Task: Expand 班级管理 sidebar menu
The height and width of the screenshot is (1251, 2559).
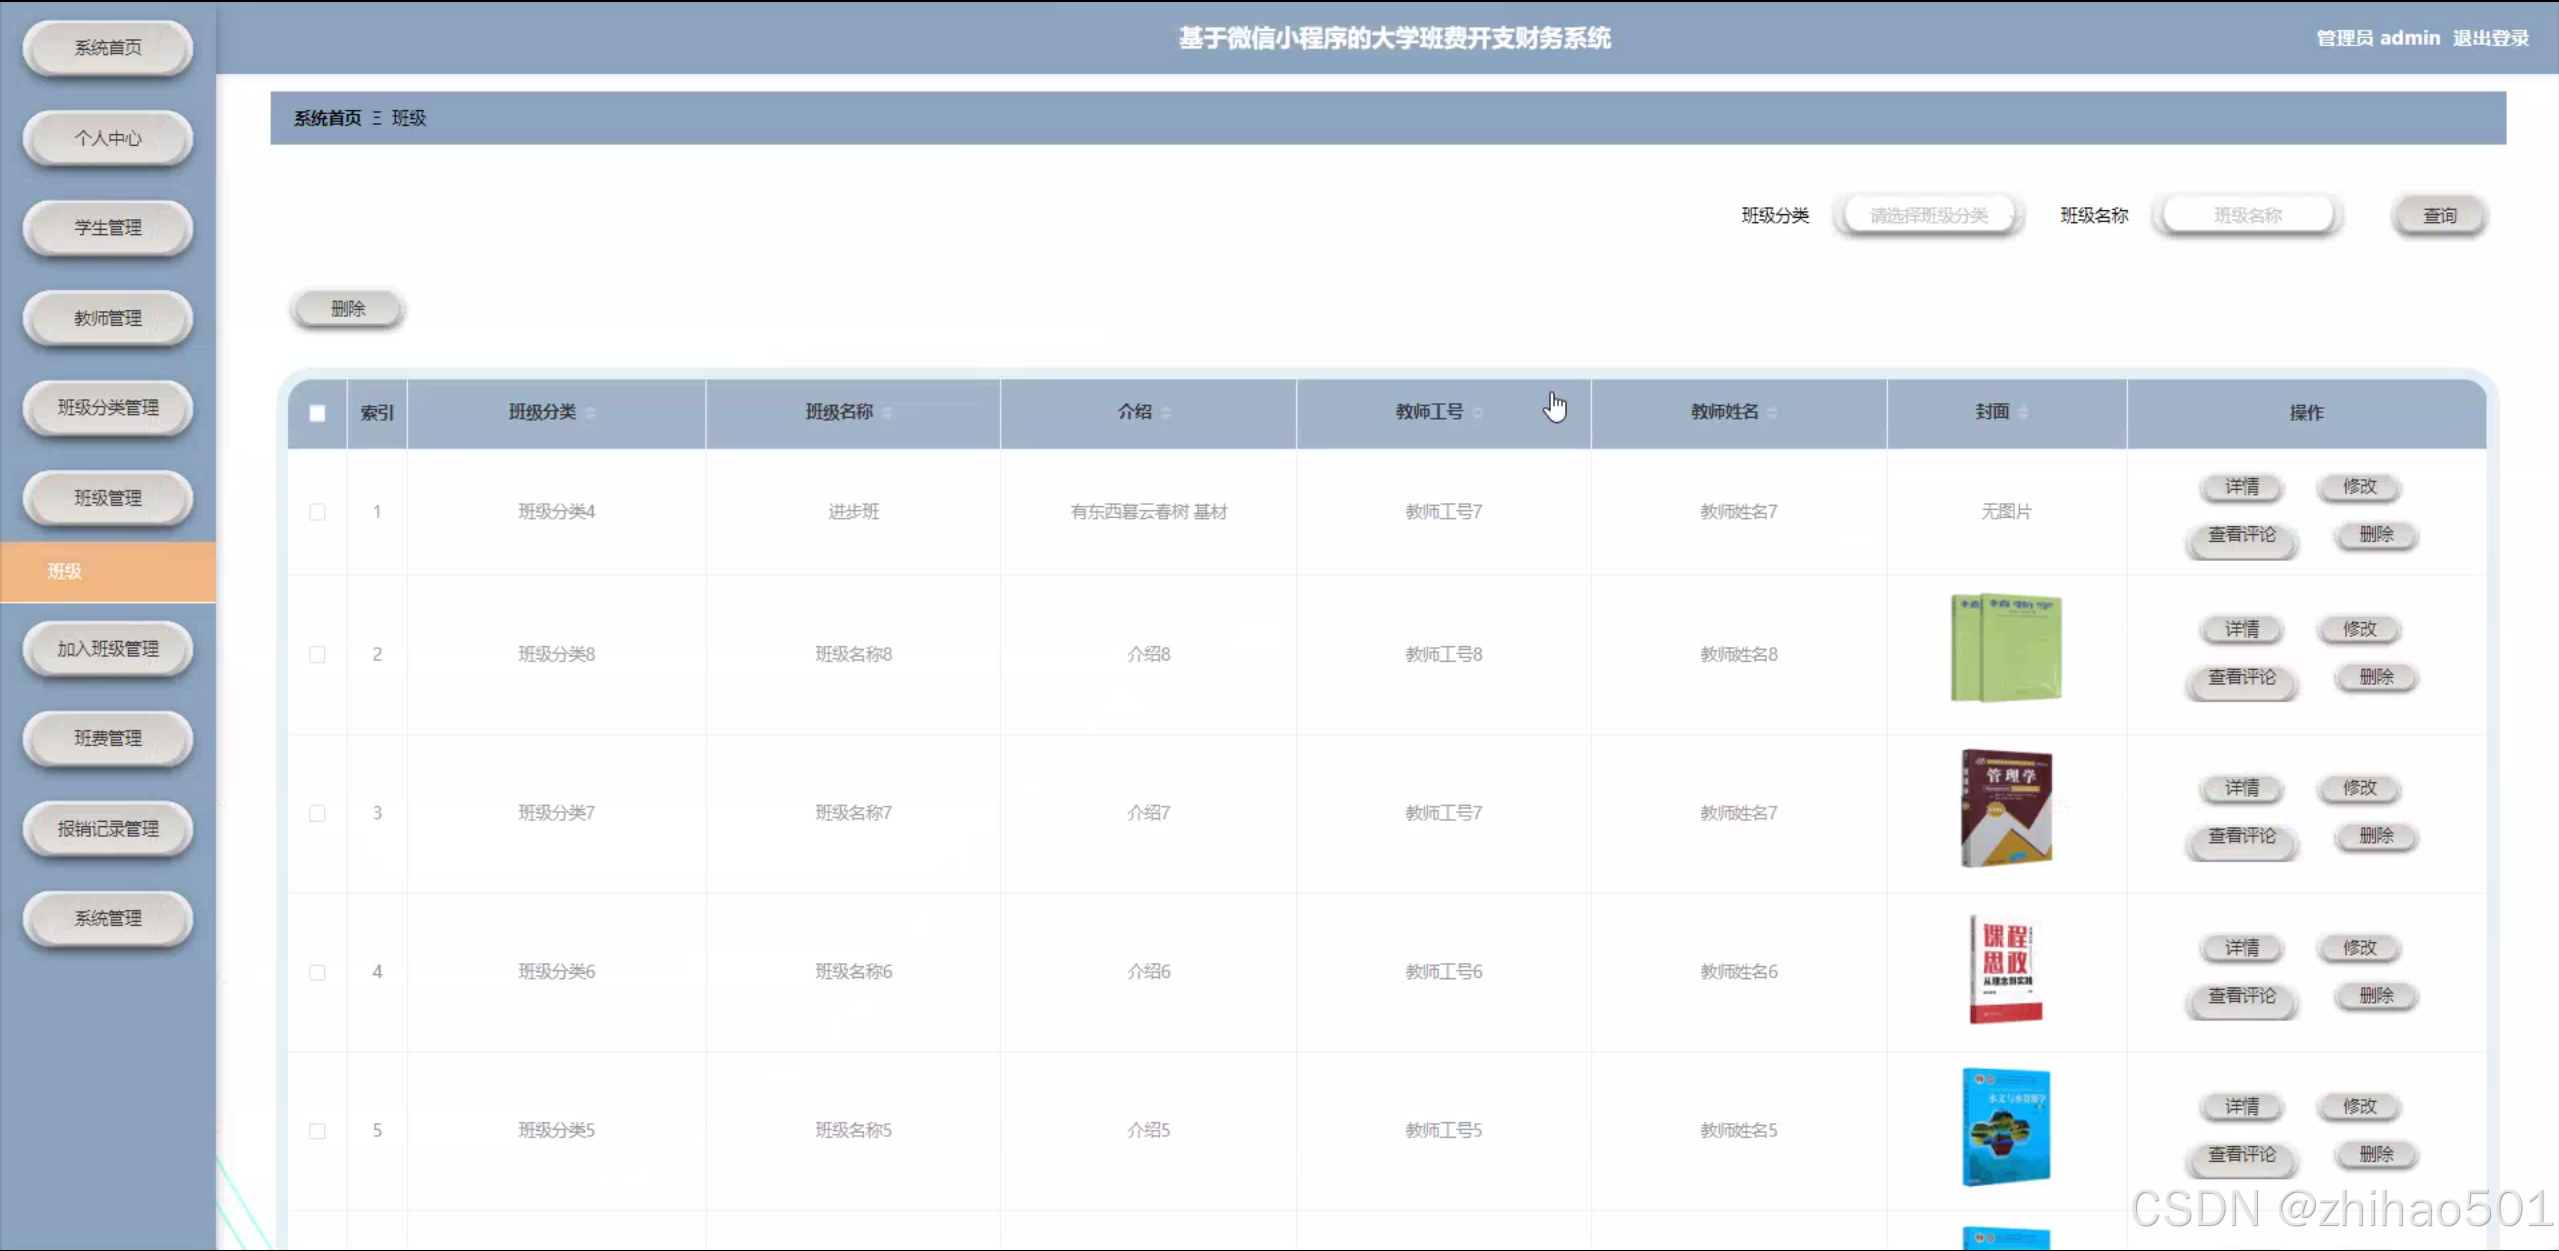Action: tap(108, 498)
